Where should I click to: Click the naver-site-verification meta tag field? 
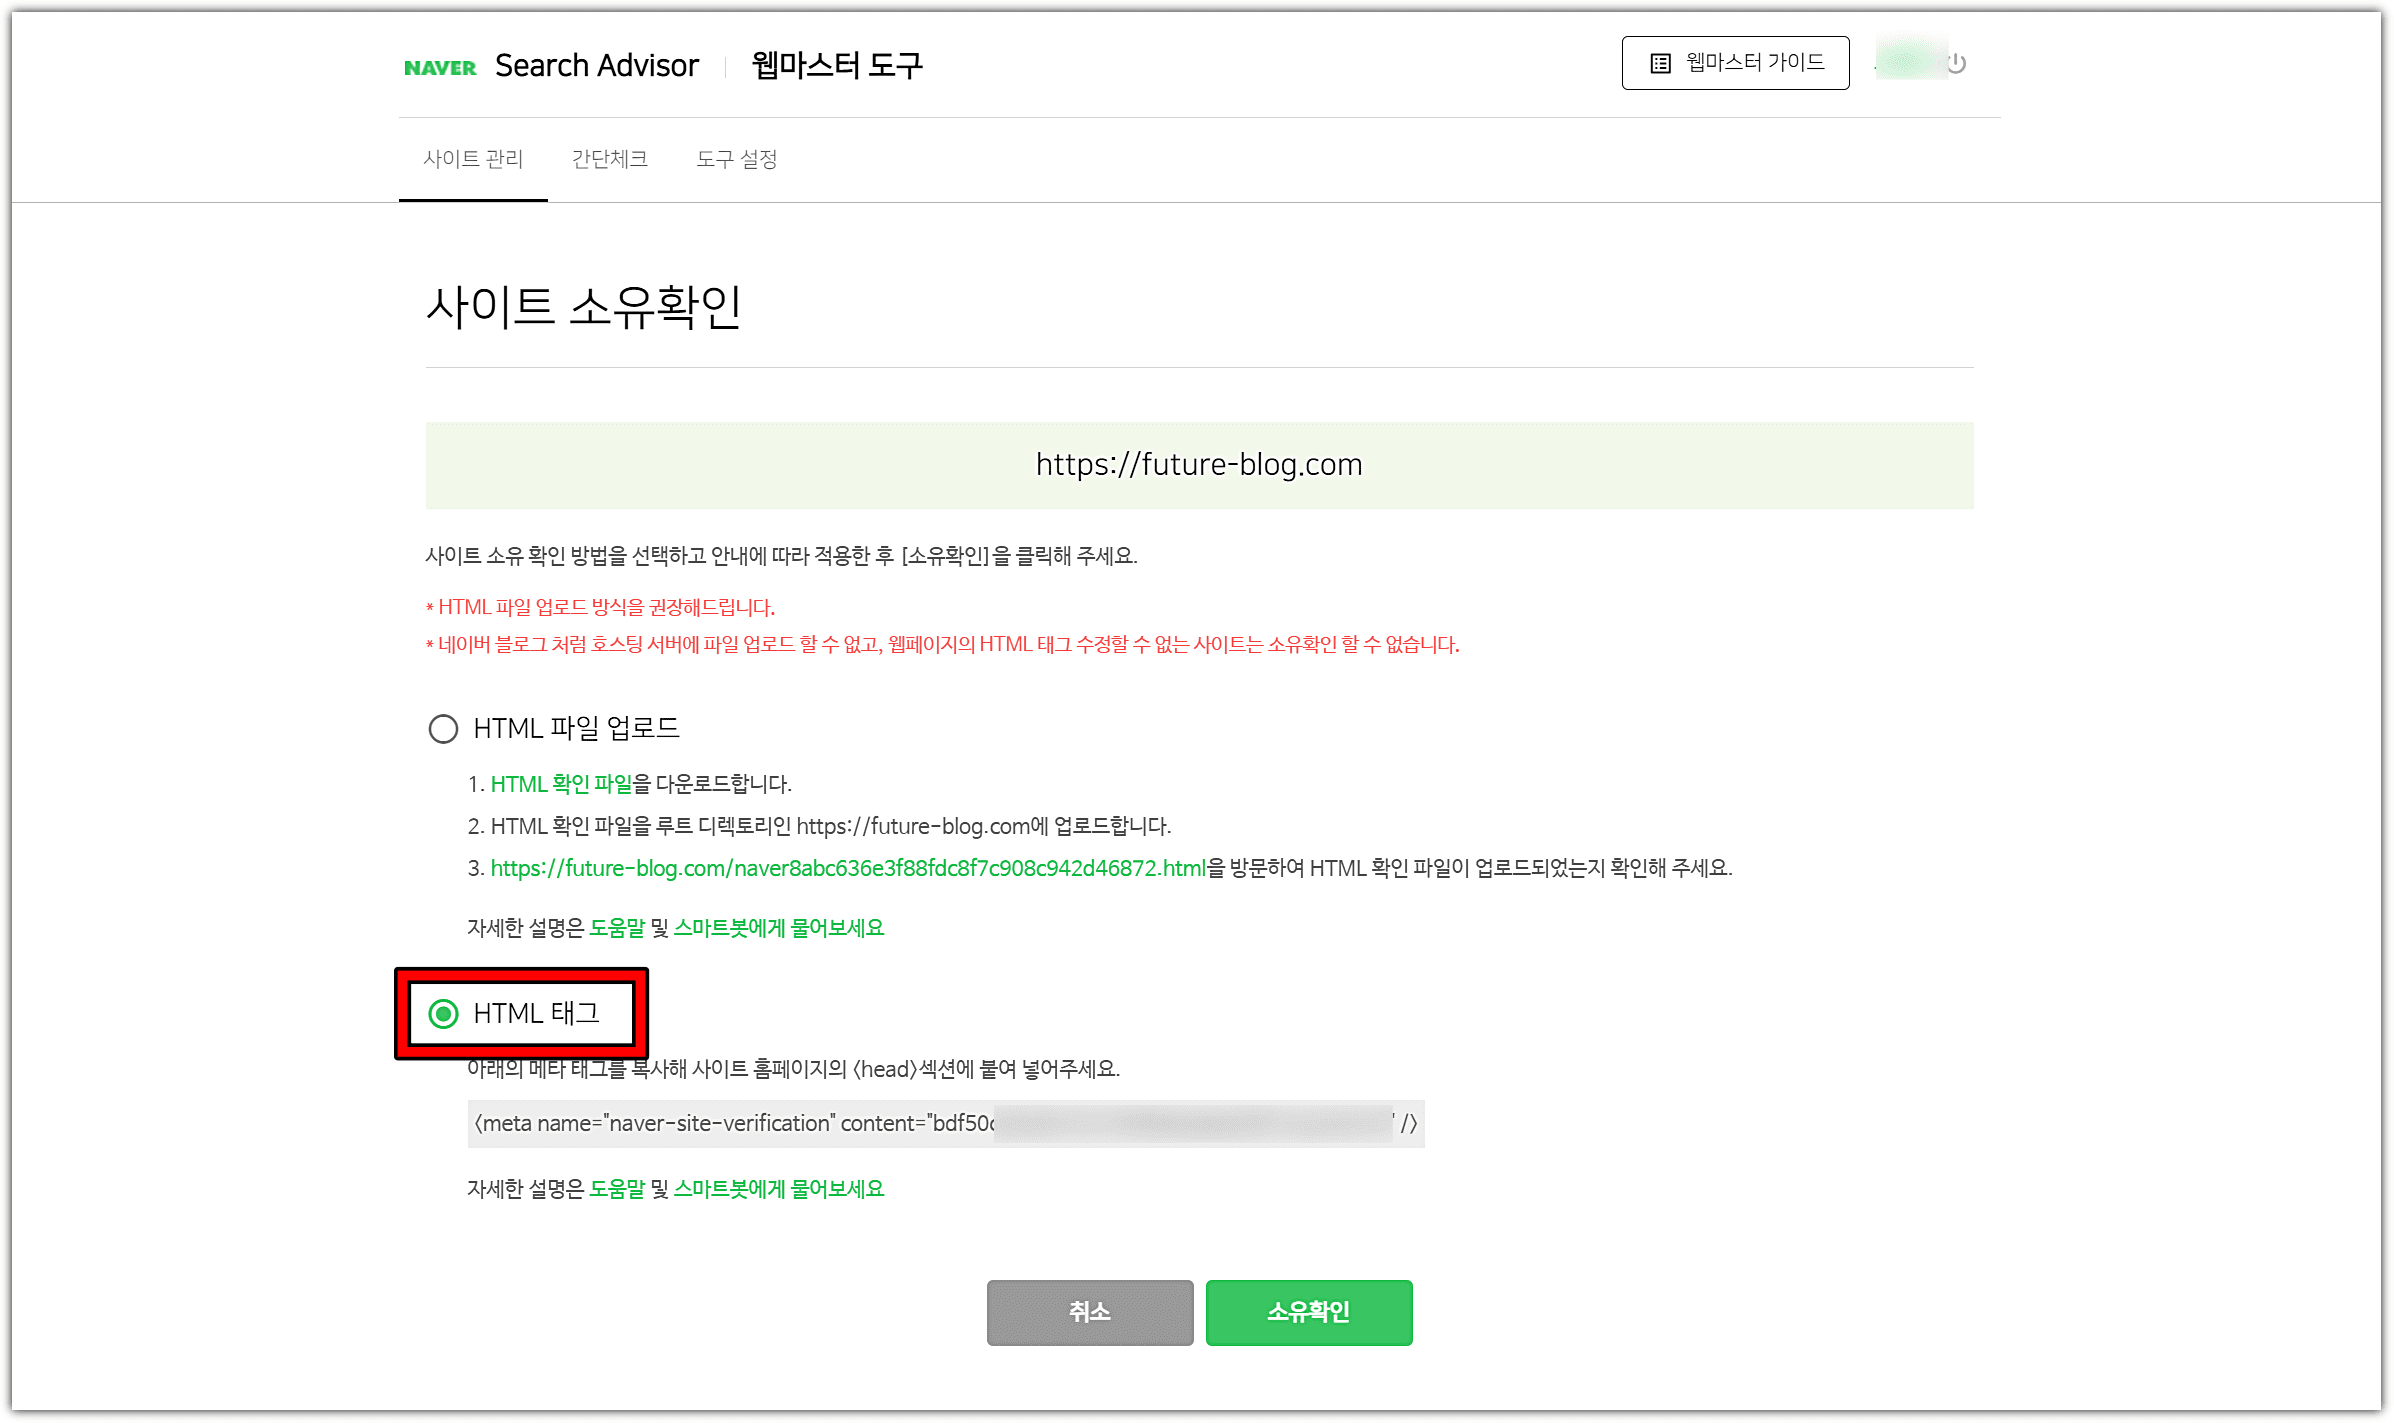(x=945, y=1124)
